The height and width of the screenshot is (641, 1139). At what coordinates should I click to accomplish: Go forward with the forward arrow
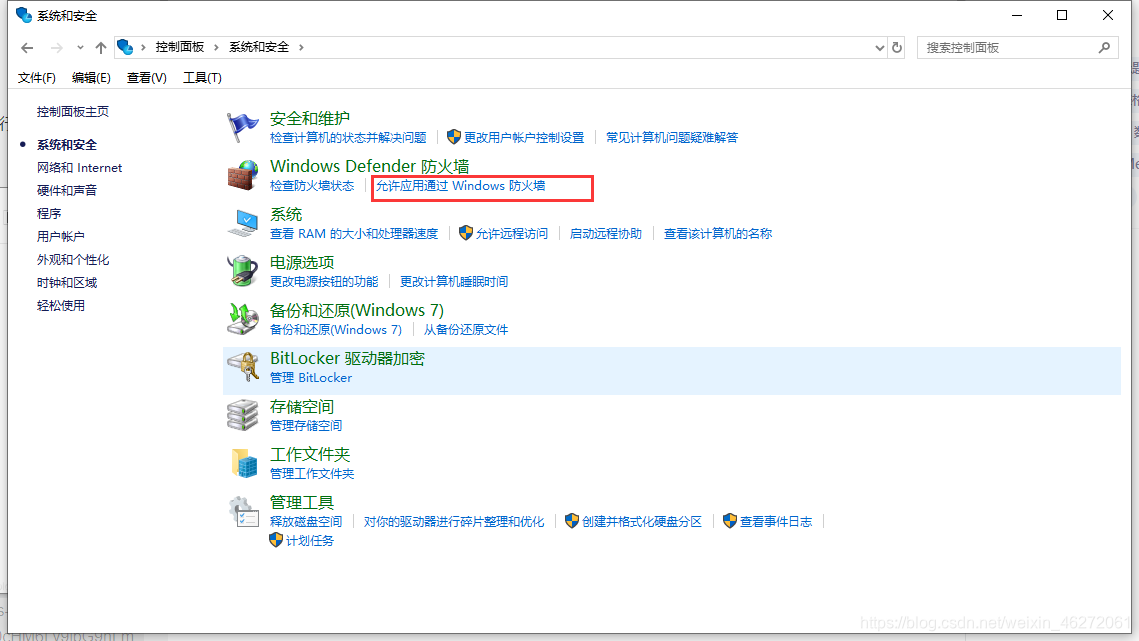point(56,48)
